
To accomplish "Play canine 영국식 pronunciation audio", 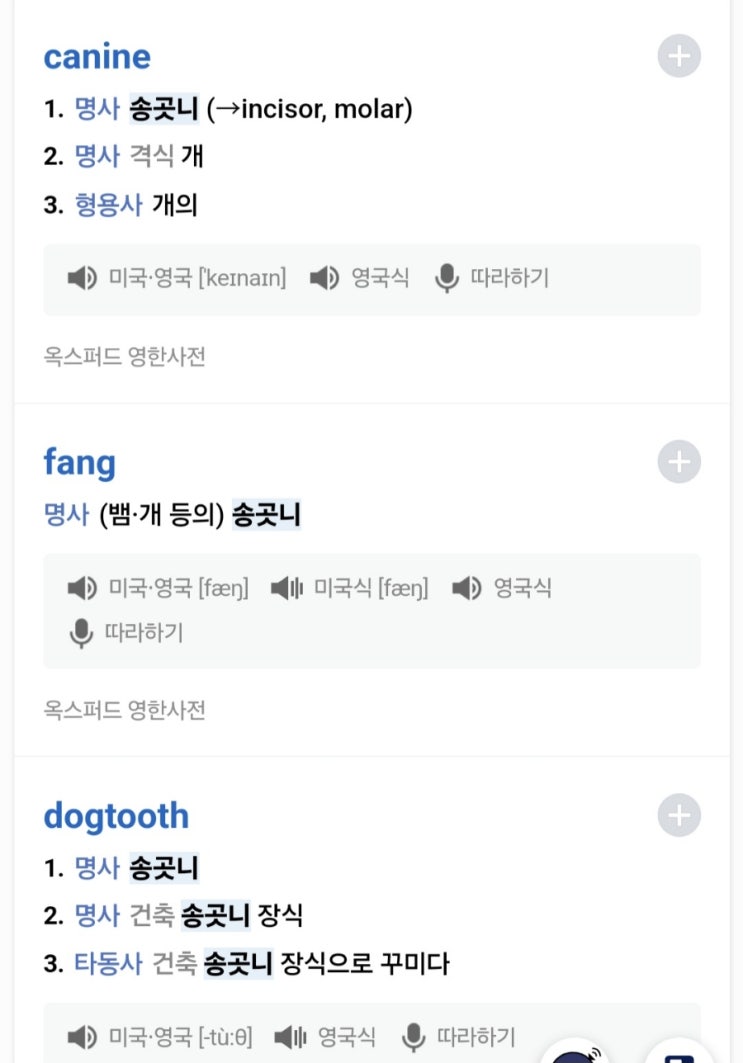I will coord(324,278).
